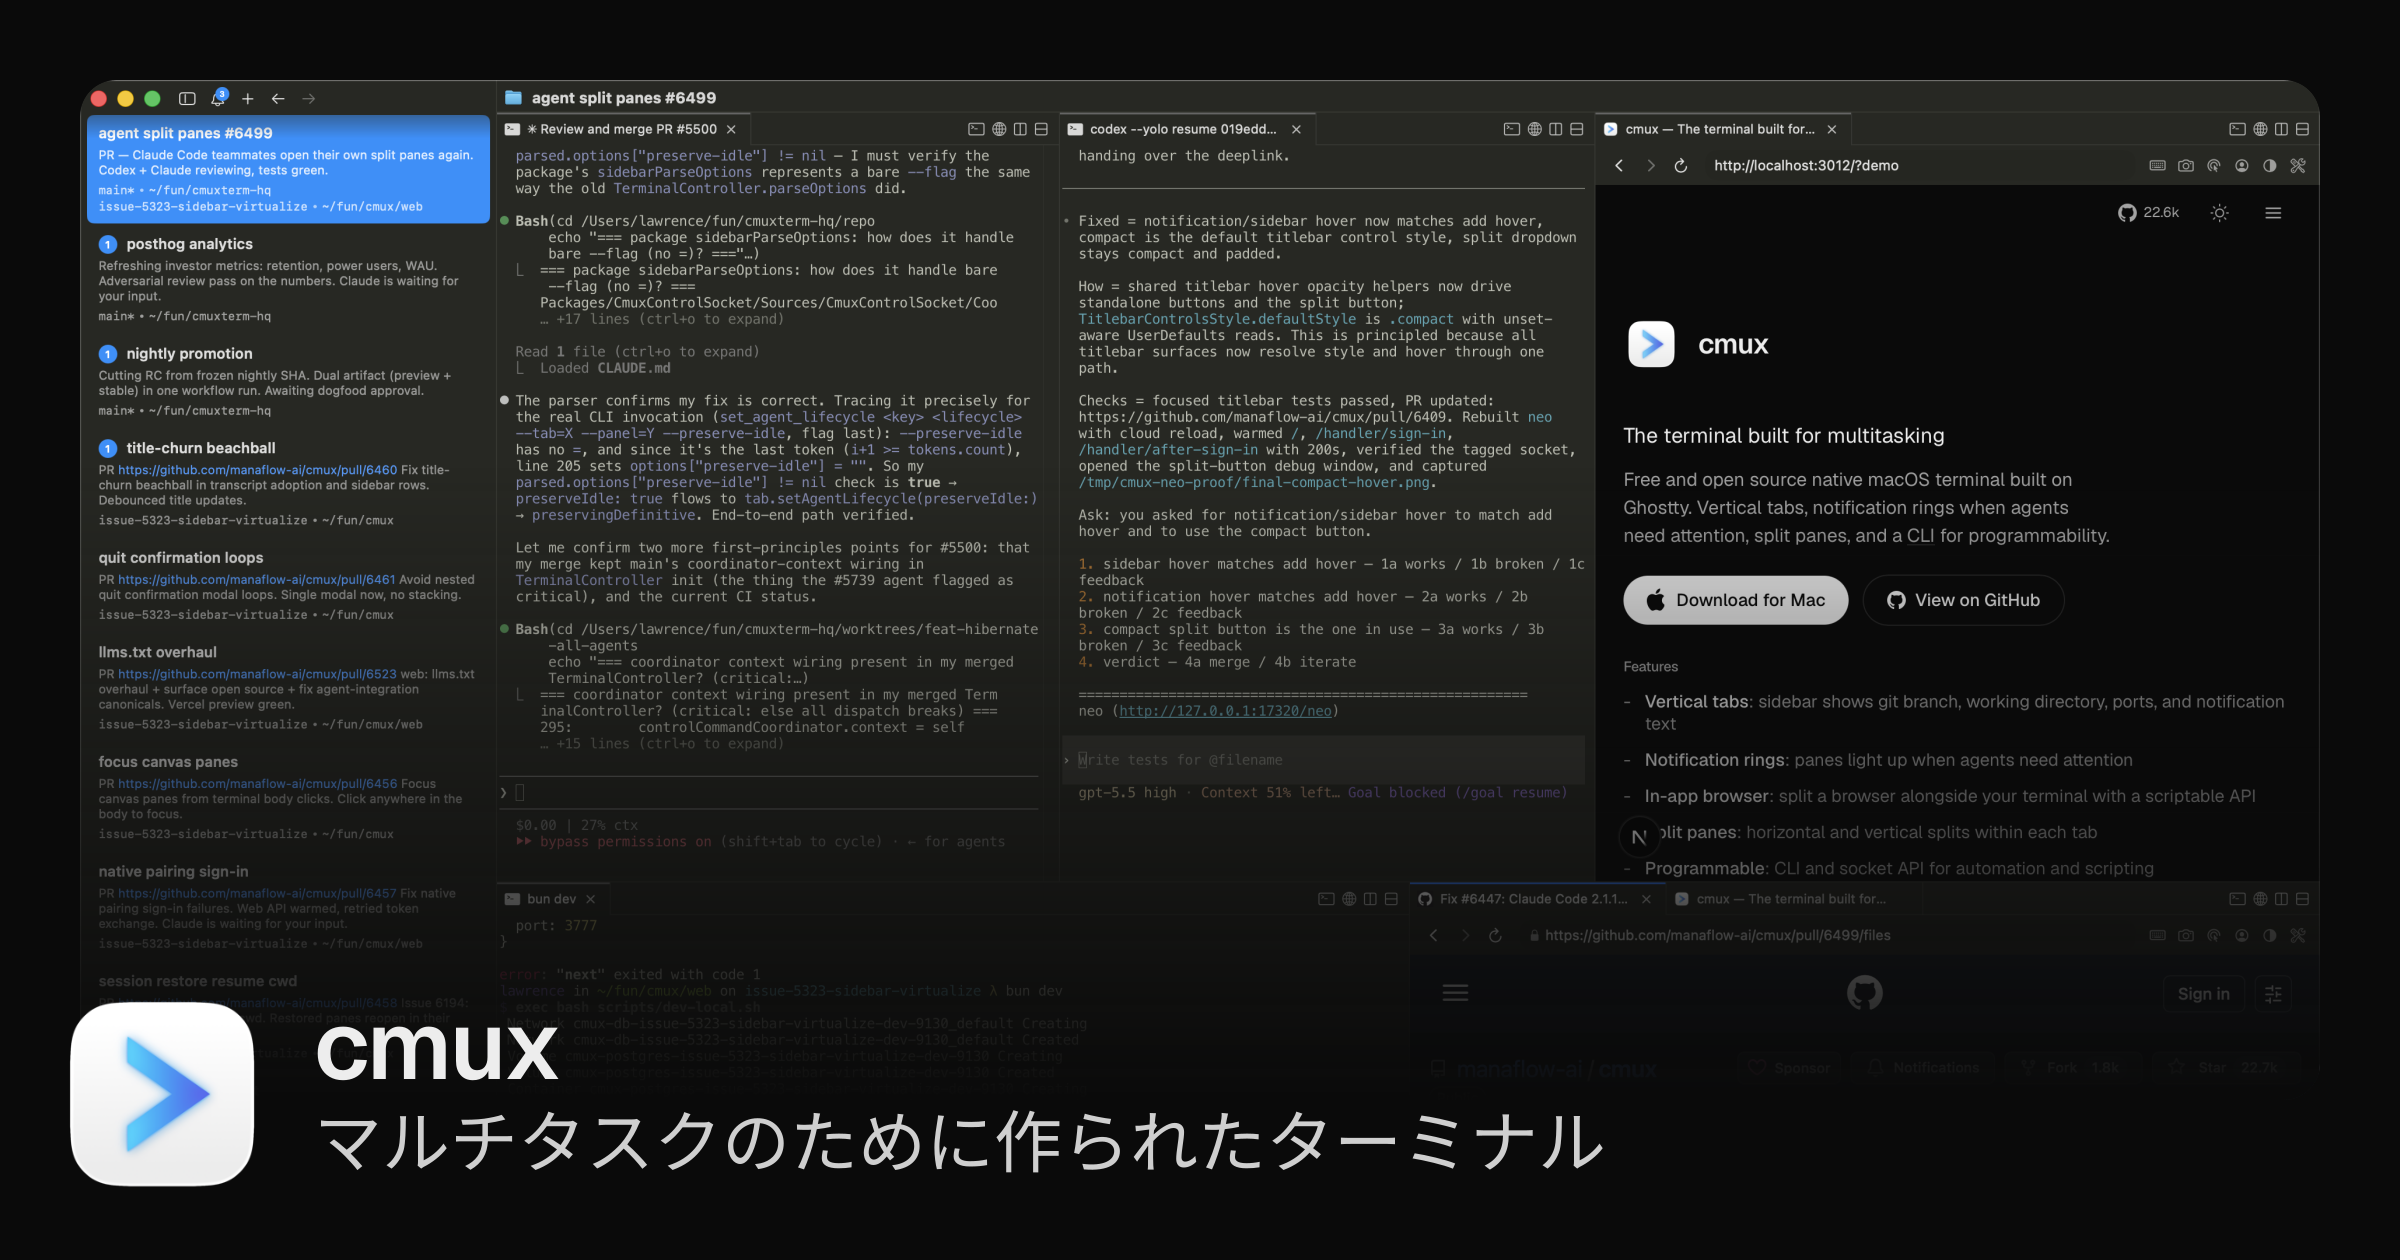
Task: Open the hamburger menu on the cmux page
Action: tap(2273, 213)
